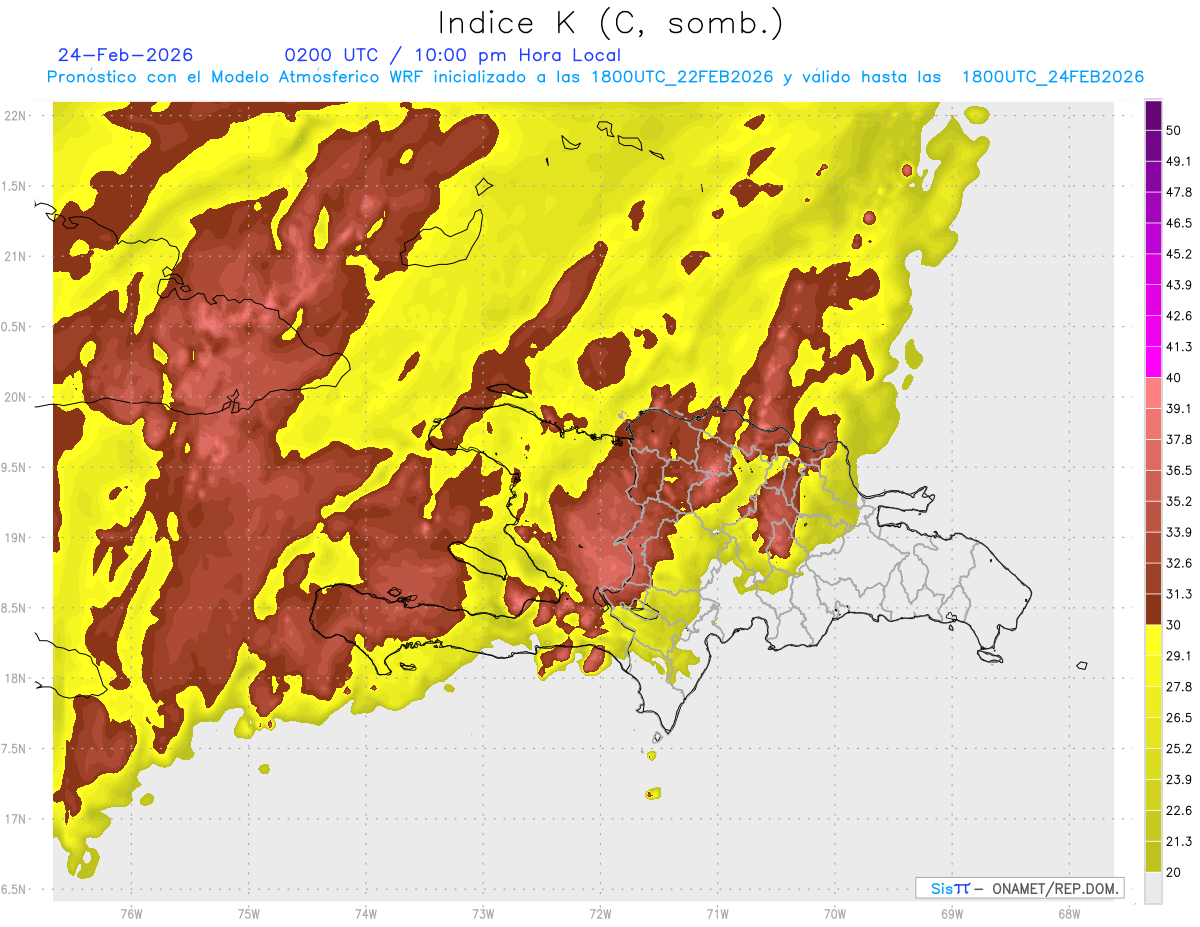Click the yellow colorbar segment between 29.1 and 30

tap(1153, 640)
